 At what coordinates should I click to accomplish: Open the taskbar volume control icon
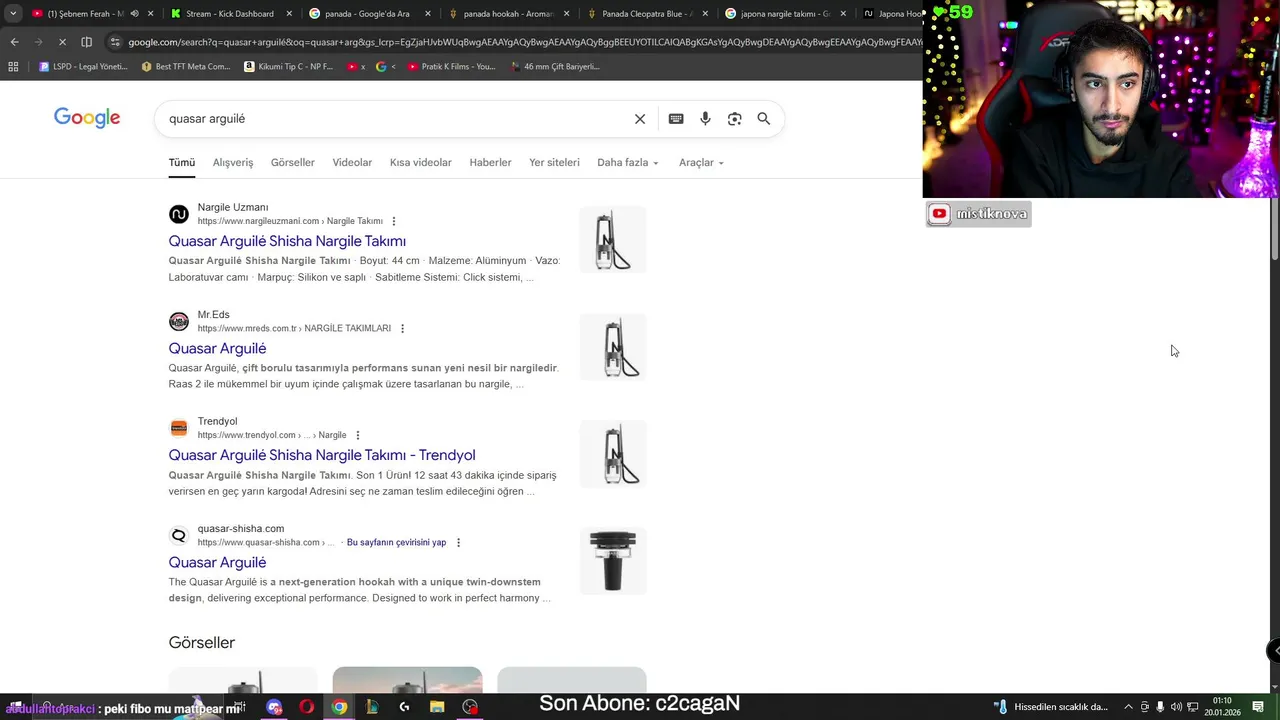point(1176,707)
